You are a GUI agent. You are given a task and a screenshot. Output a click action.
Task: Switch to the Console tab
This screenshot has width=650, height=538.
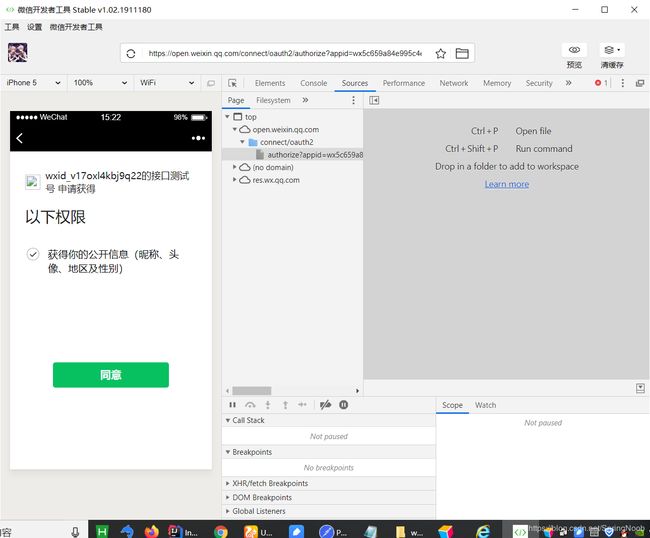click(313, 83)
